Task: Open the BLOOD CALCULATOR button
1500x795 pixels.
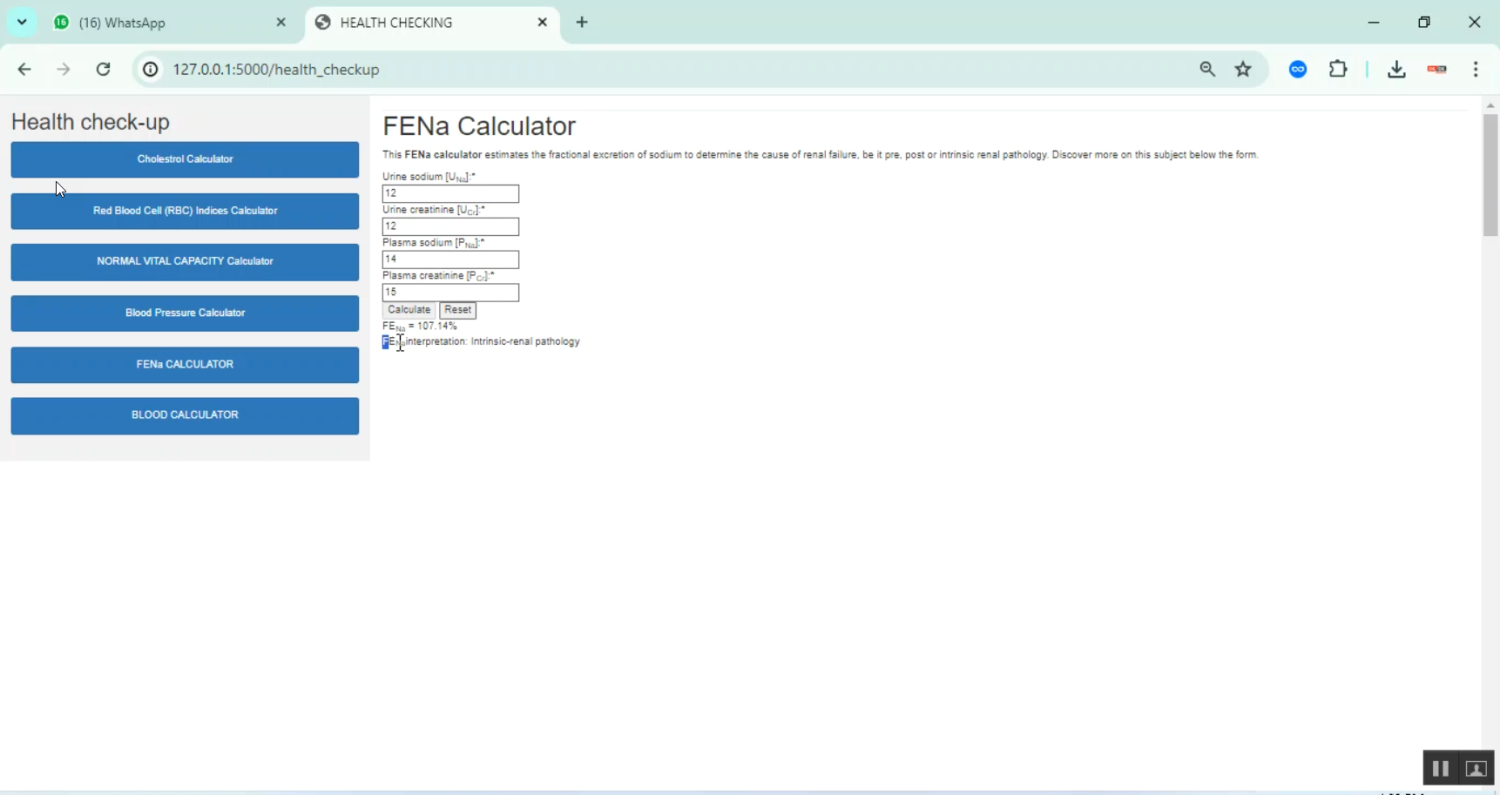Action: (x=185, y=415)
